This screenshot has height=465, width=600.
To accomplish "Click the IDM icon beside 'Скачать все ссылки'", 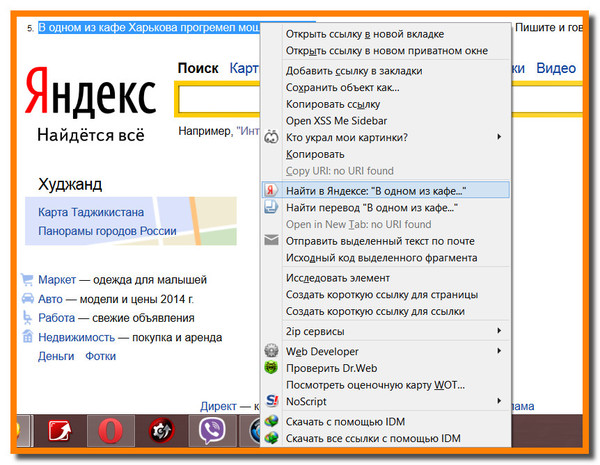I will click(x=271, y=438).
